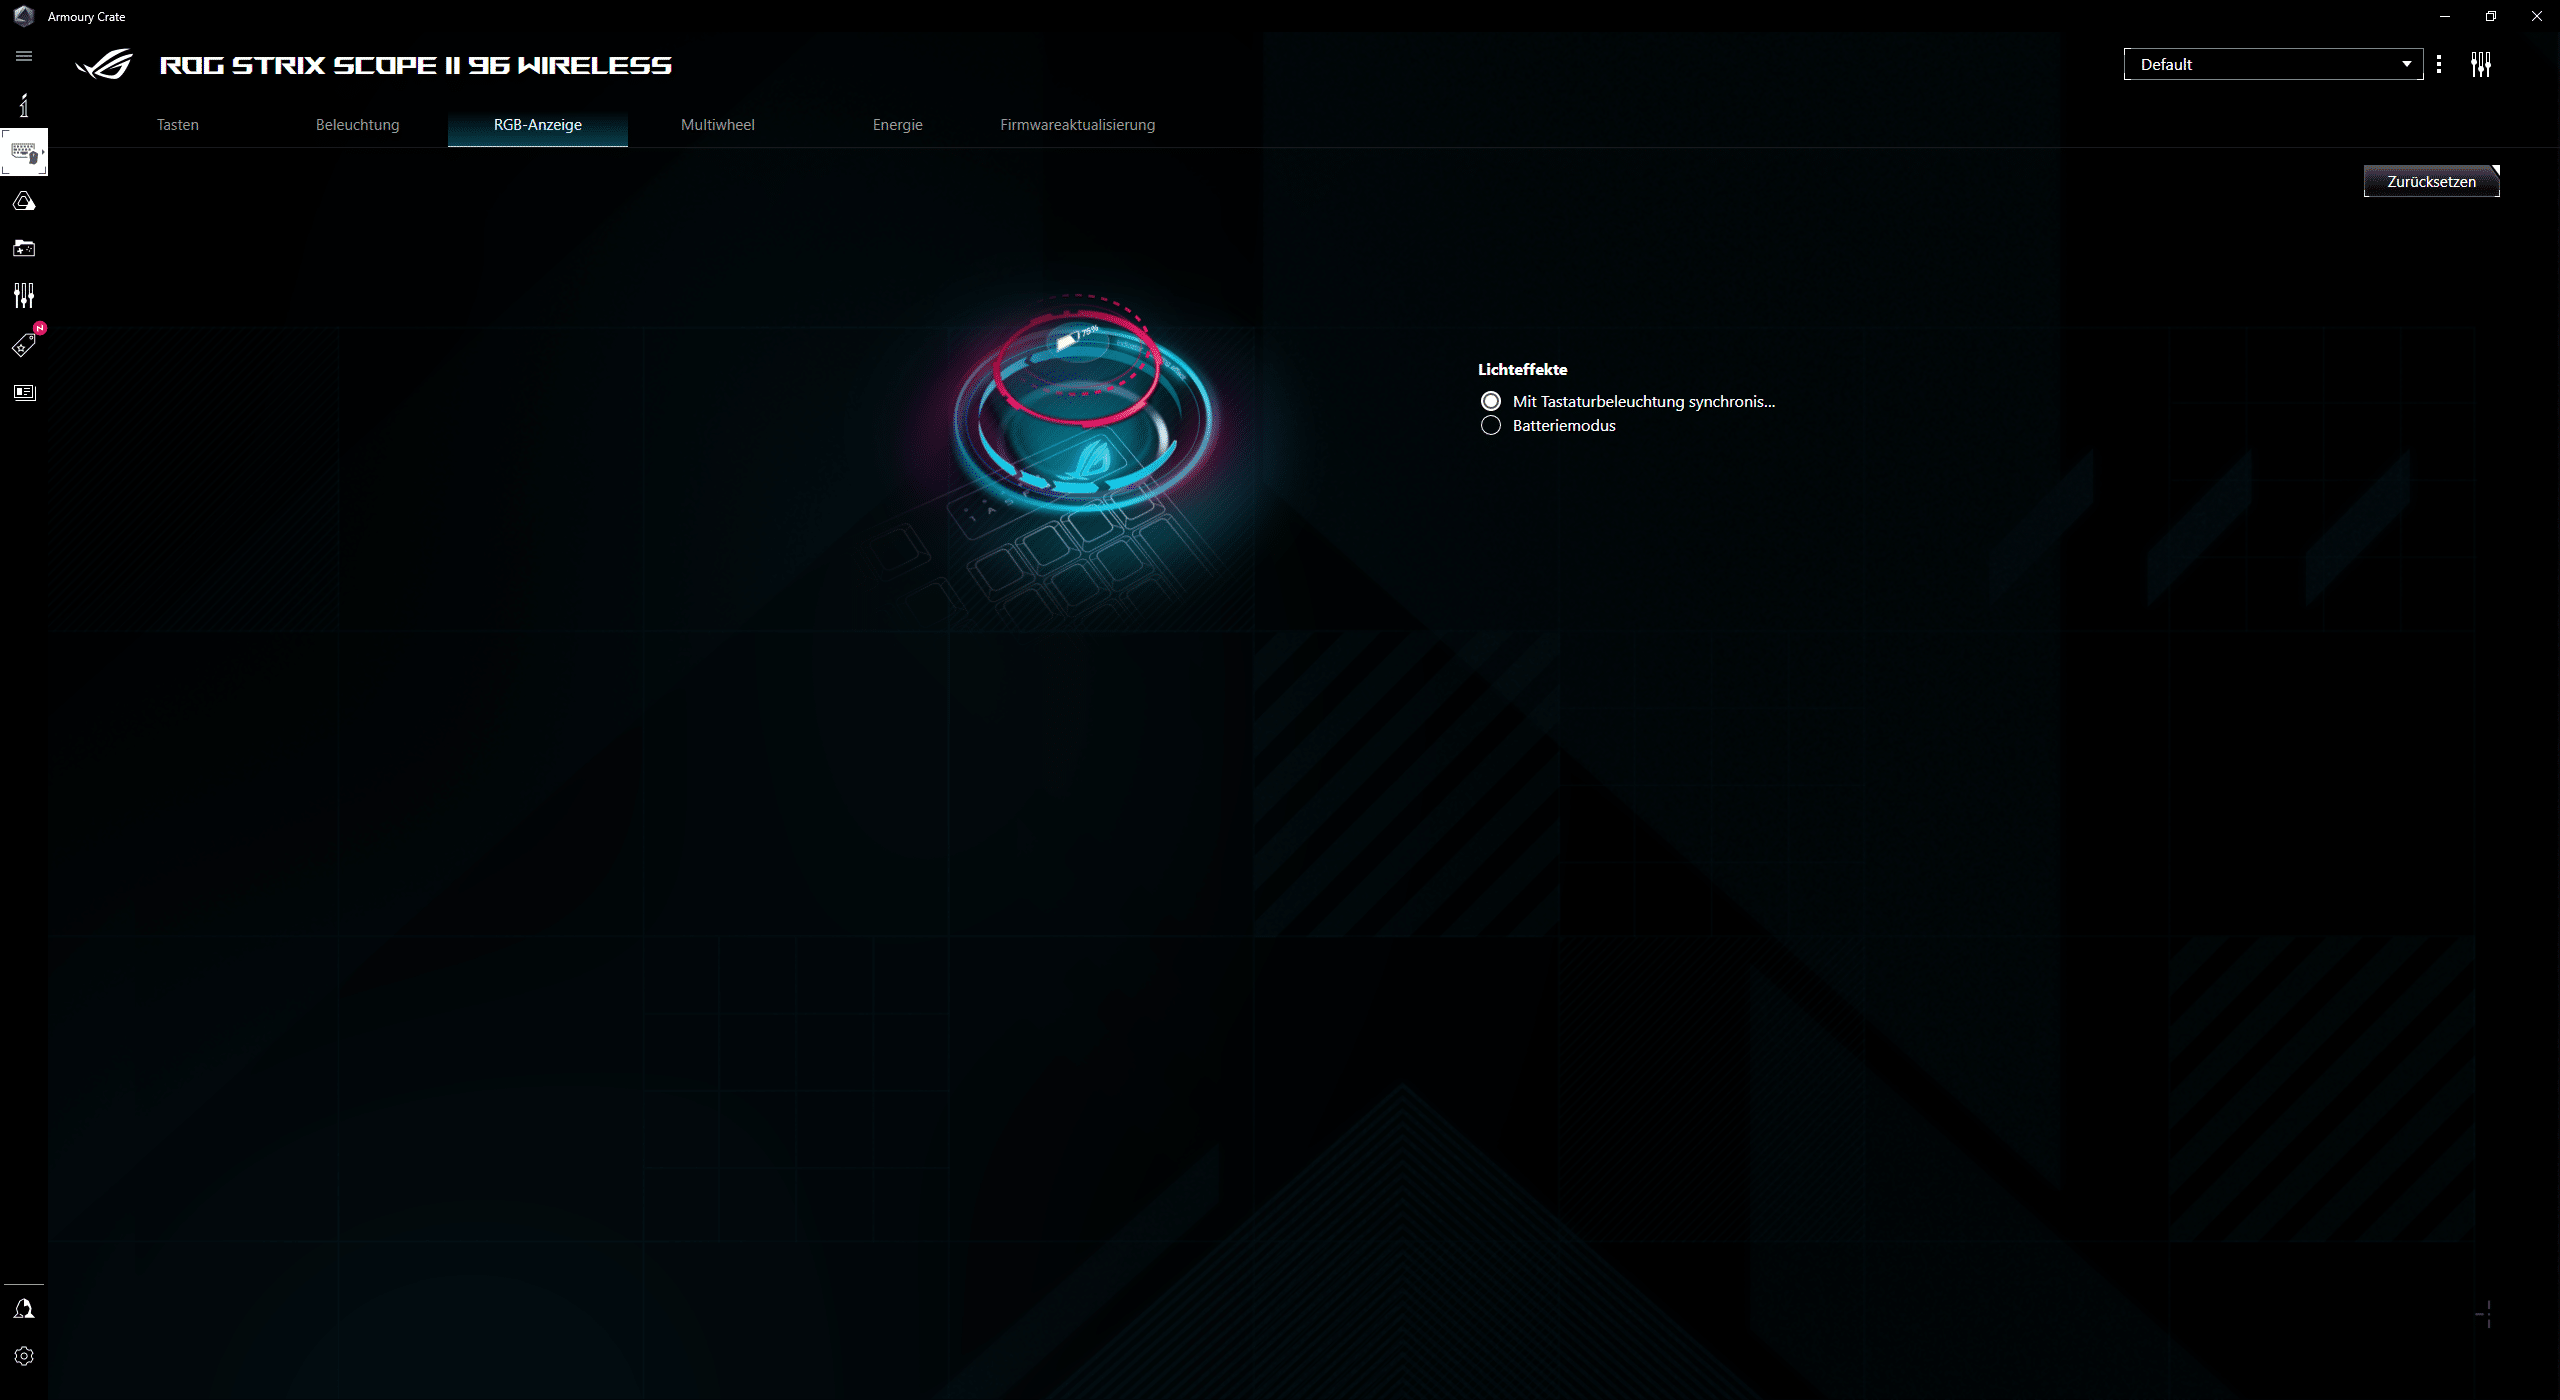
Task: Open the Firmwareaktualisierung tab
Action: (x=1077, y=125)
